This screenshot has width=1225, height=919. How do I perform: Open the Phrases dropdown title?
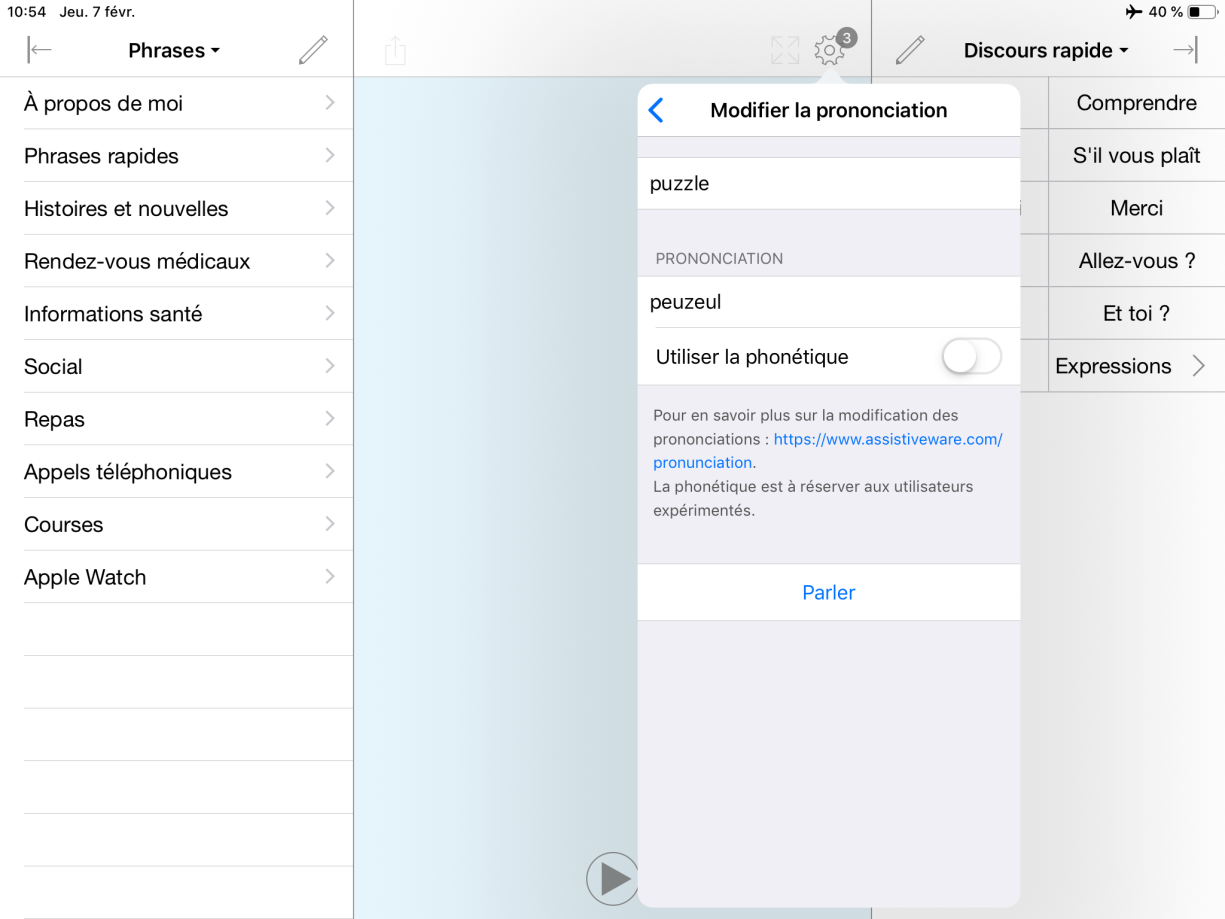point(174,50)
